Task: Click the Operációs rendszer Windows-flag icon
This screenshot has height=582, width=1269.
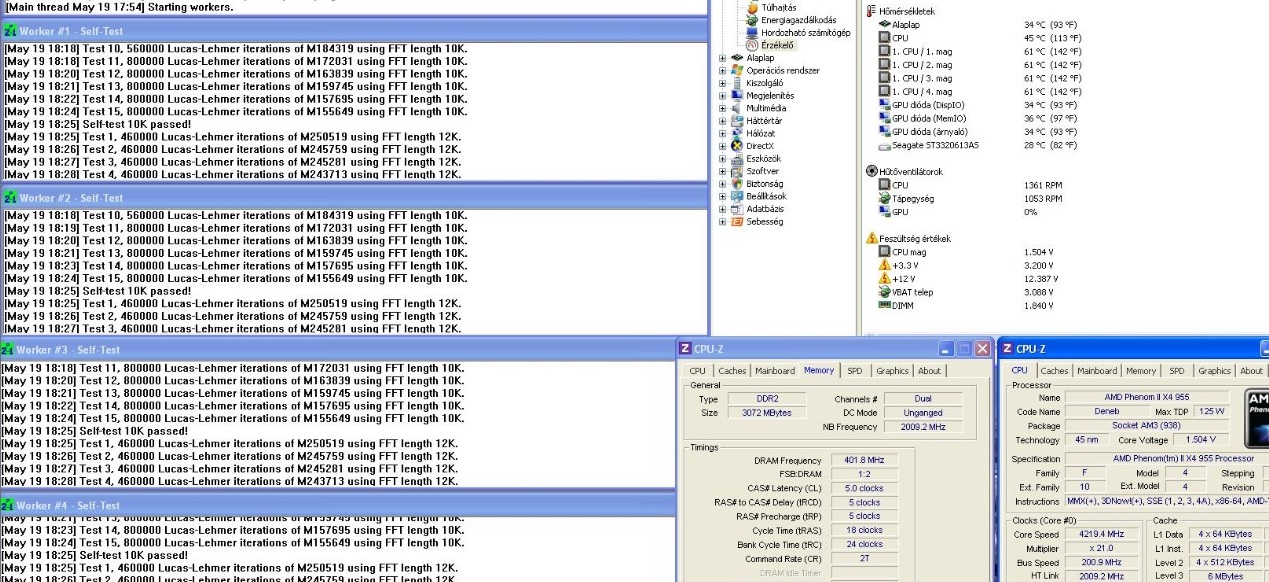Action: (x=737, y=70)
